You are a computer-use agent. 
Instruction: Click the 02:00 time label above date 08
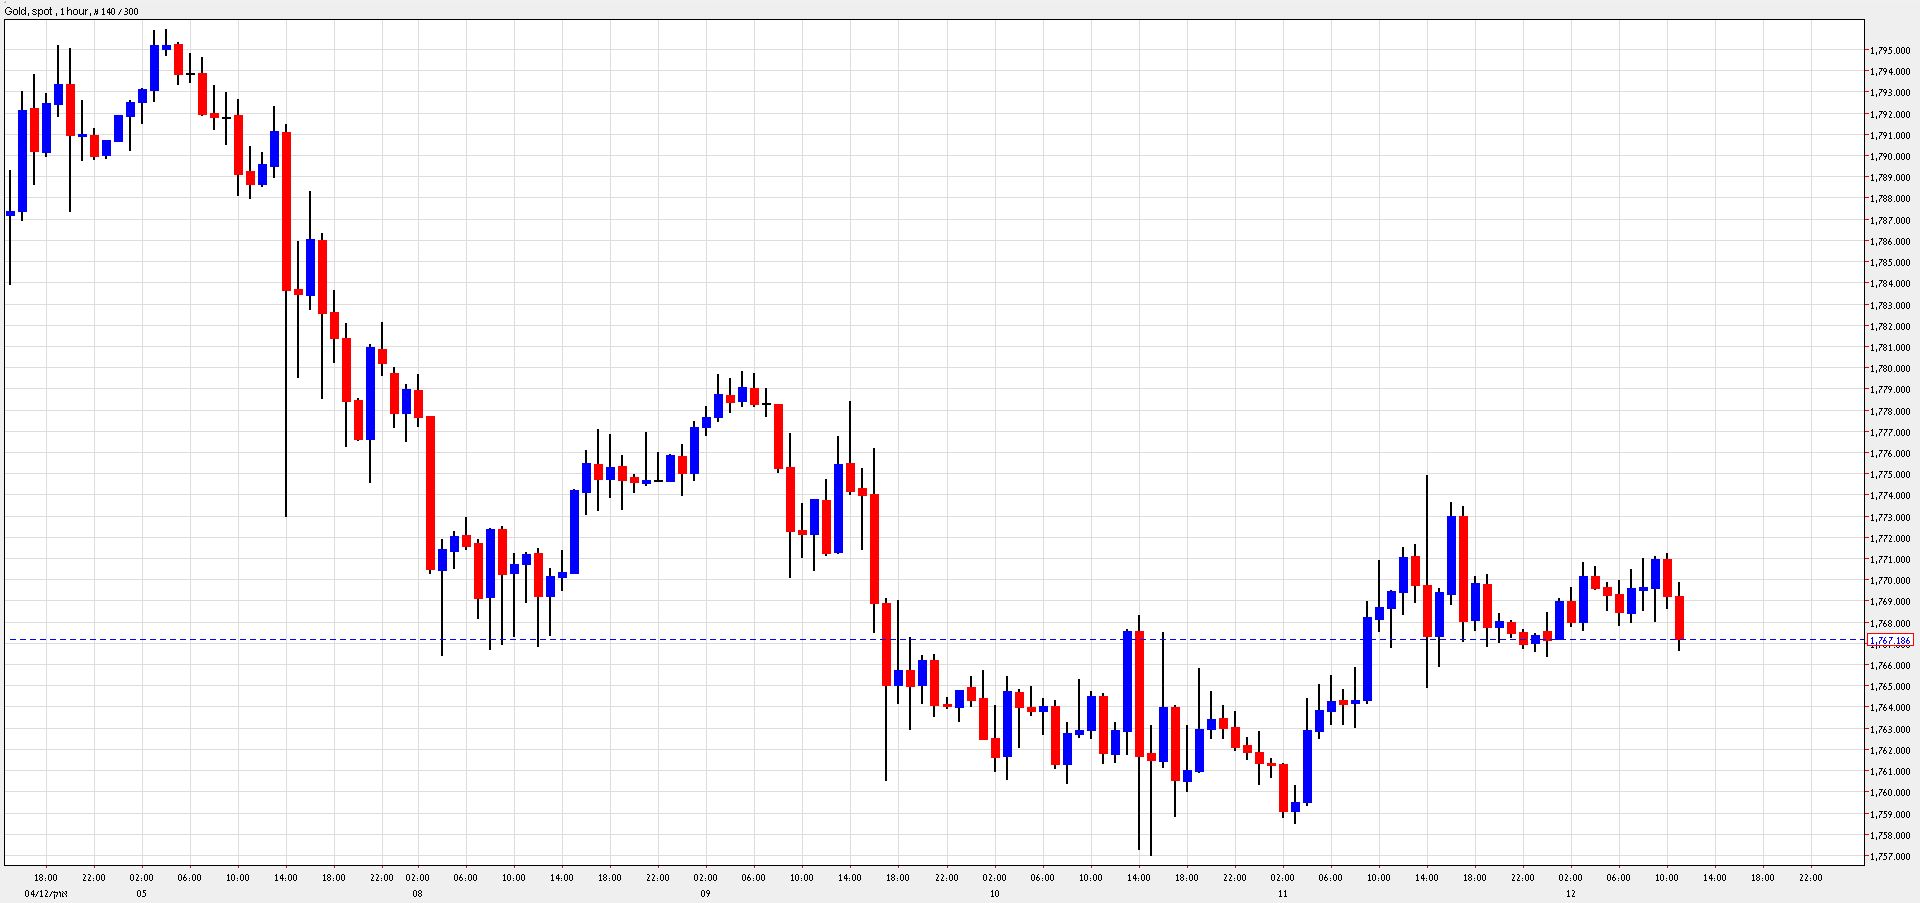pyautogui.click(x=418, y=878)
